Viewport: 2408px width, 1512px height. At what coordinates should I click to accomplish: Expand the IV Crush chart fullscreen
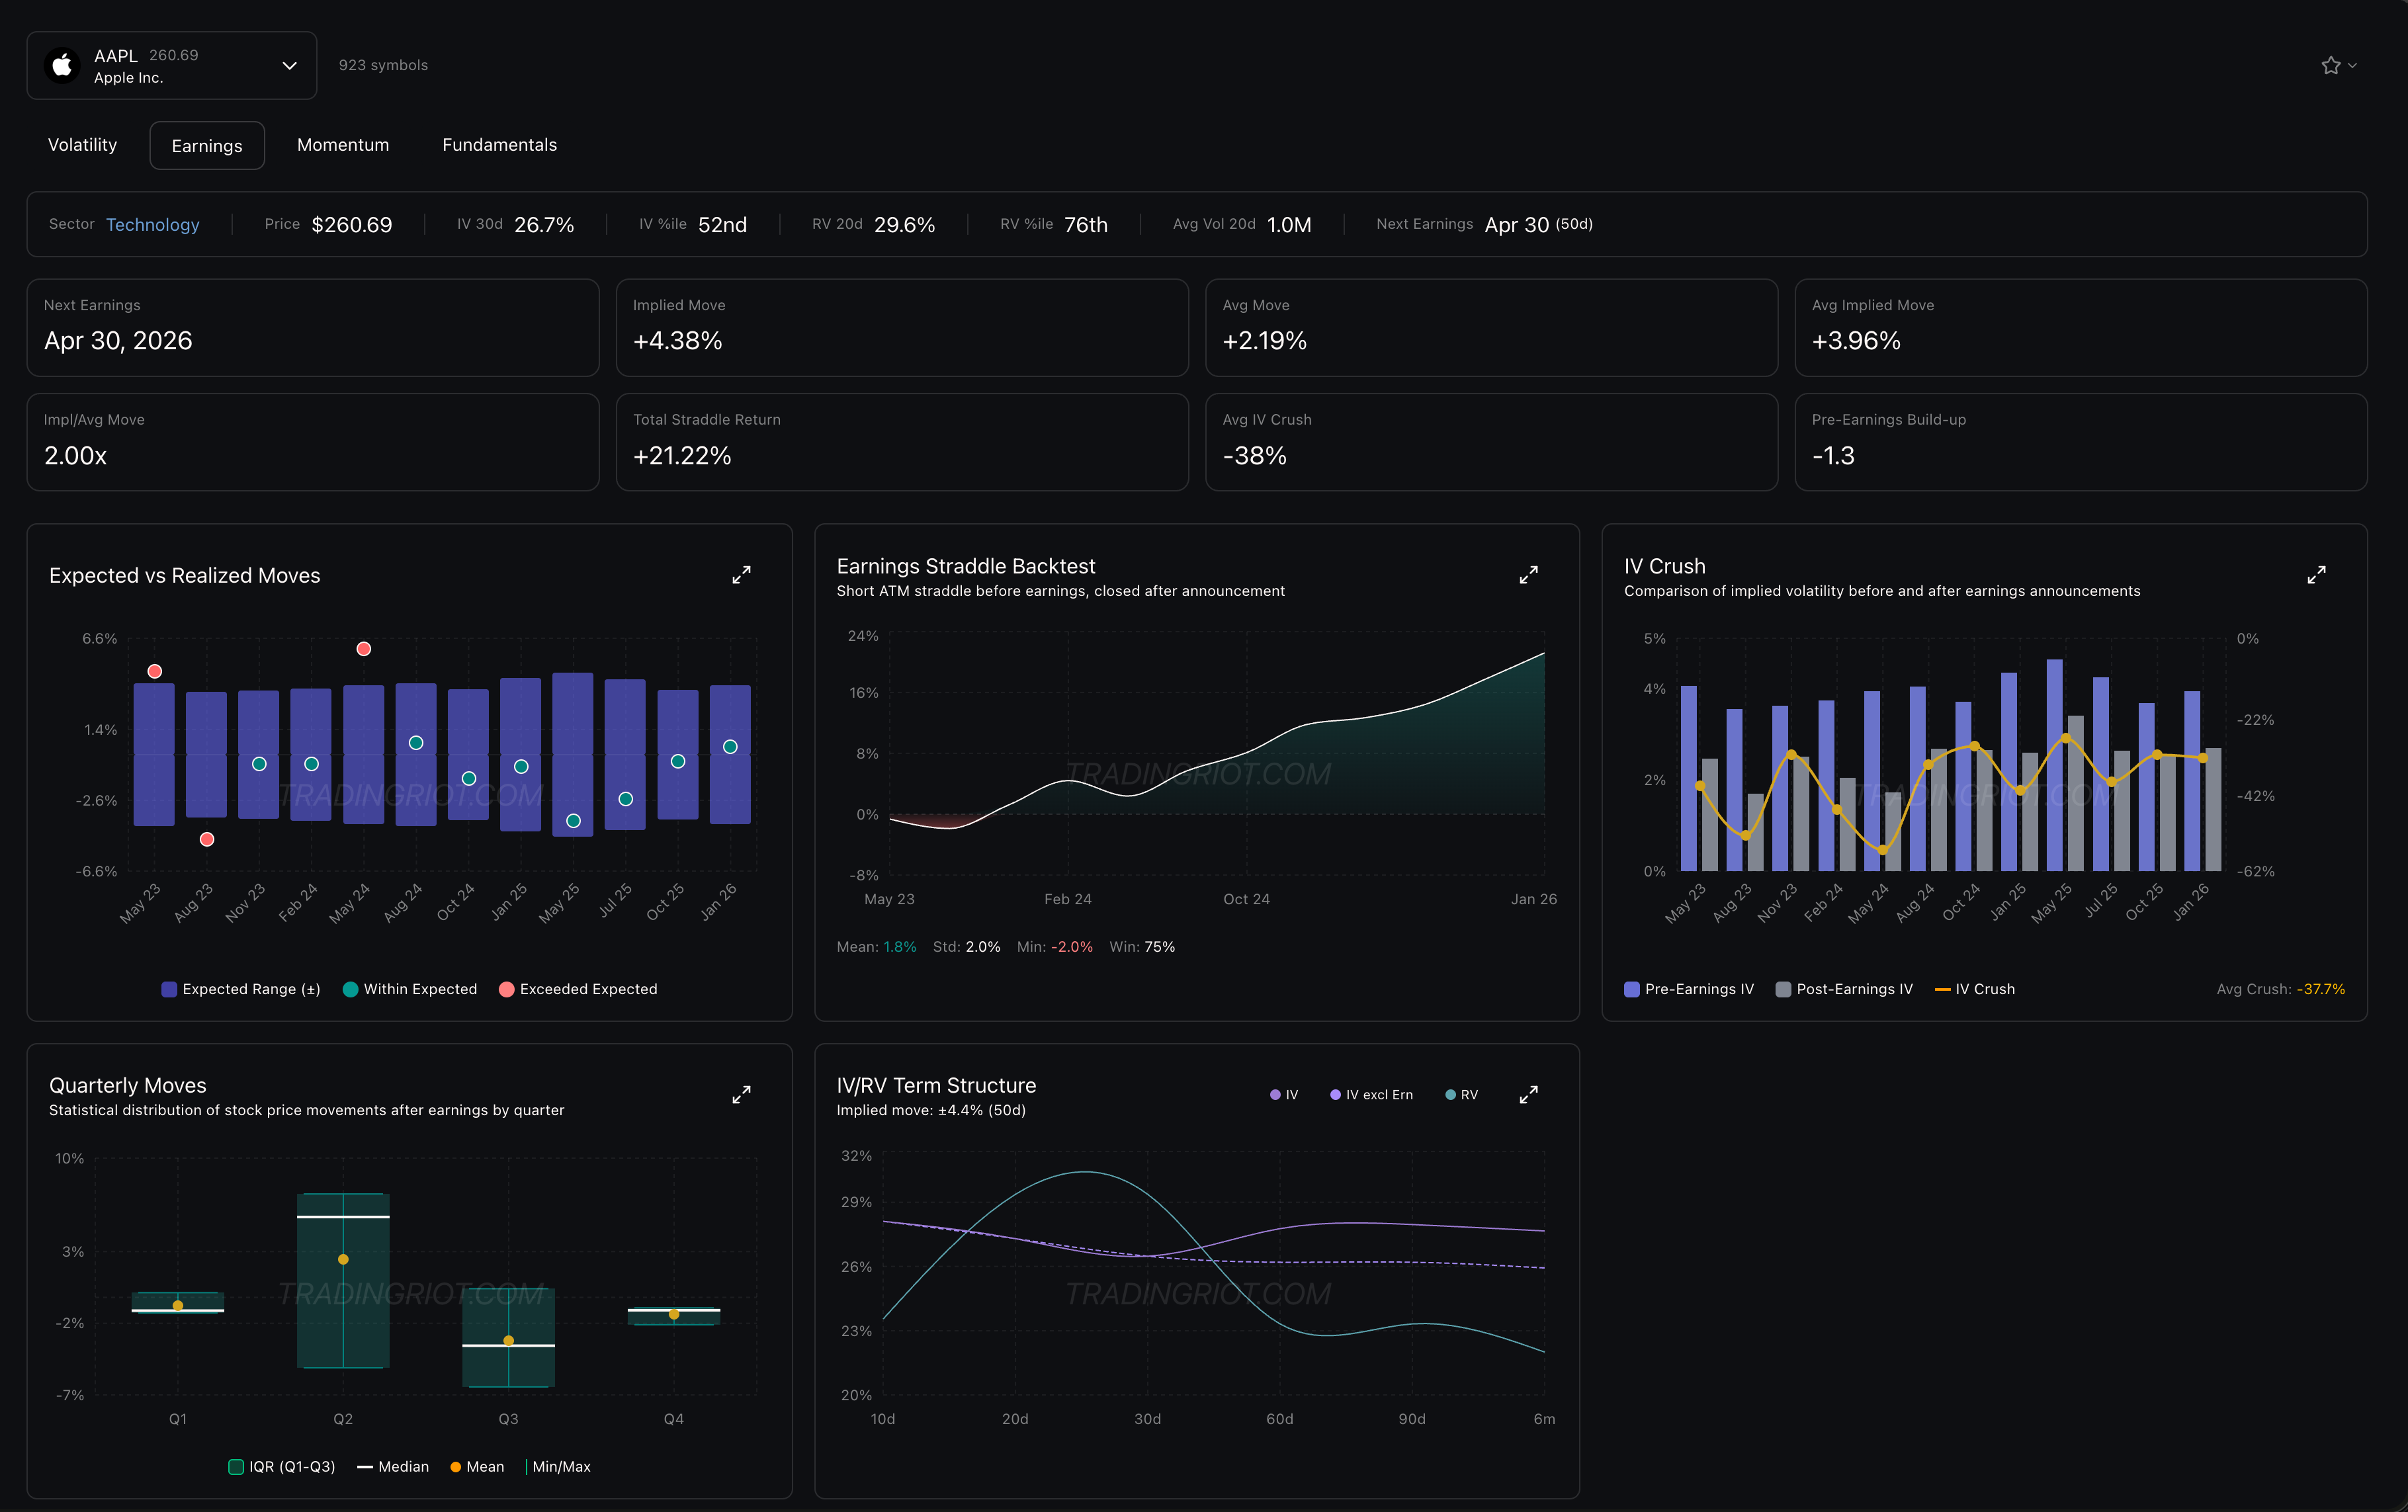coord(2316,575)
